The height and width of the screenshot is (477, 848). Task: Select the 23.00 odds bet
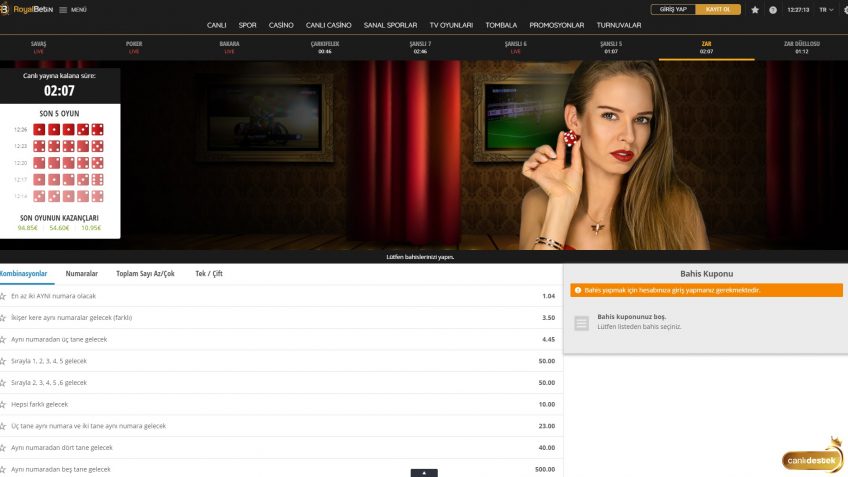point(547,426)
